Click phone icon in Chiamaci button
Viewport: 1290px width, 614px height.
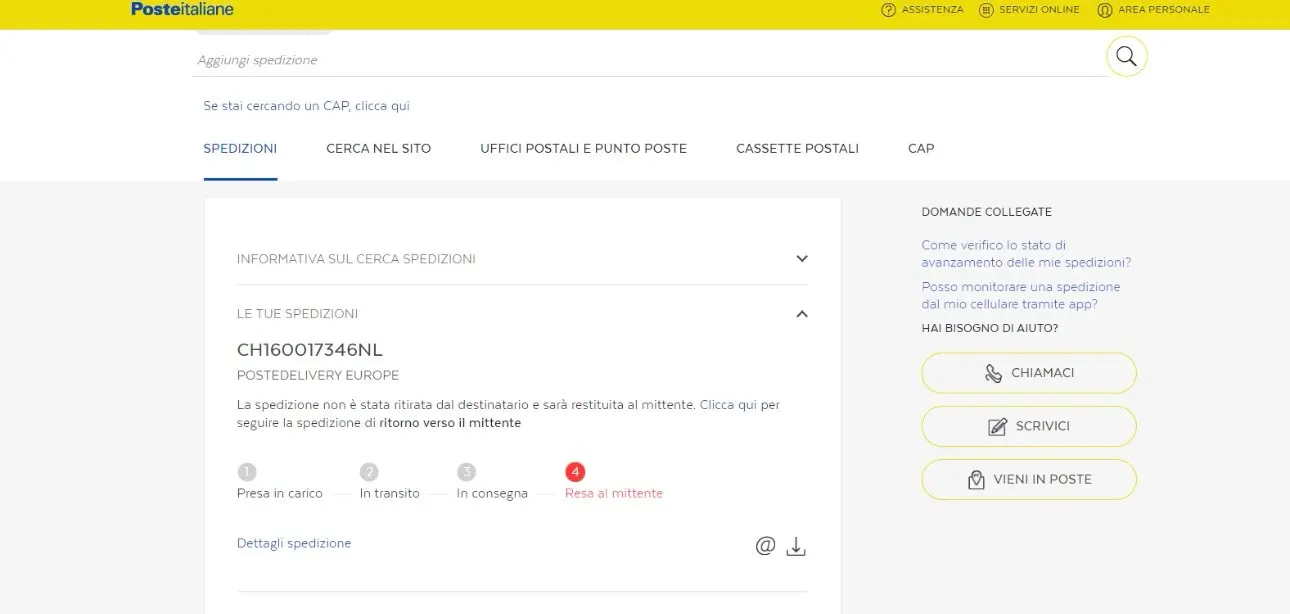(x=993, y=373)
